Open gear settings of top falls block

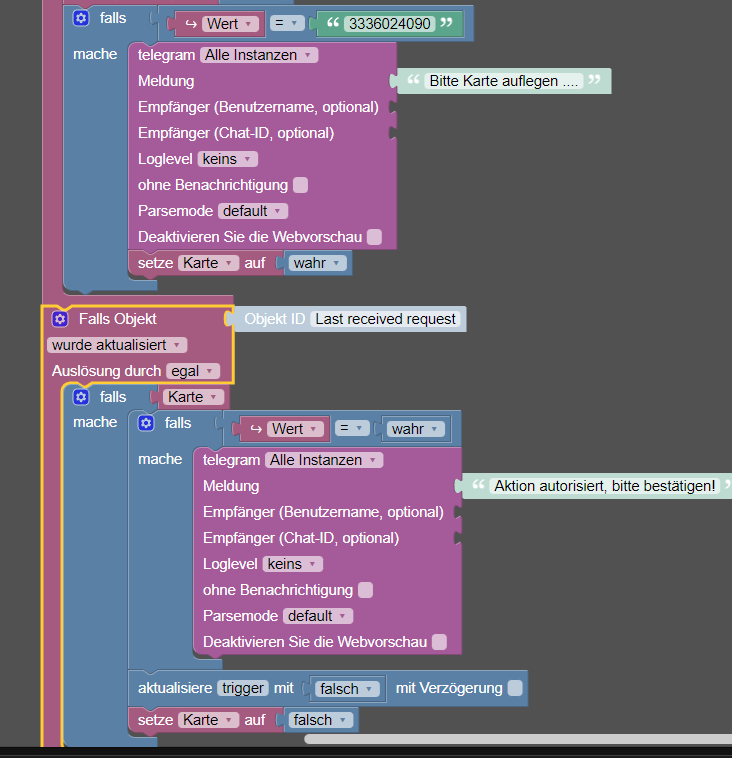tap(81, 18)
